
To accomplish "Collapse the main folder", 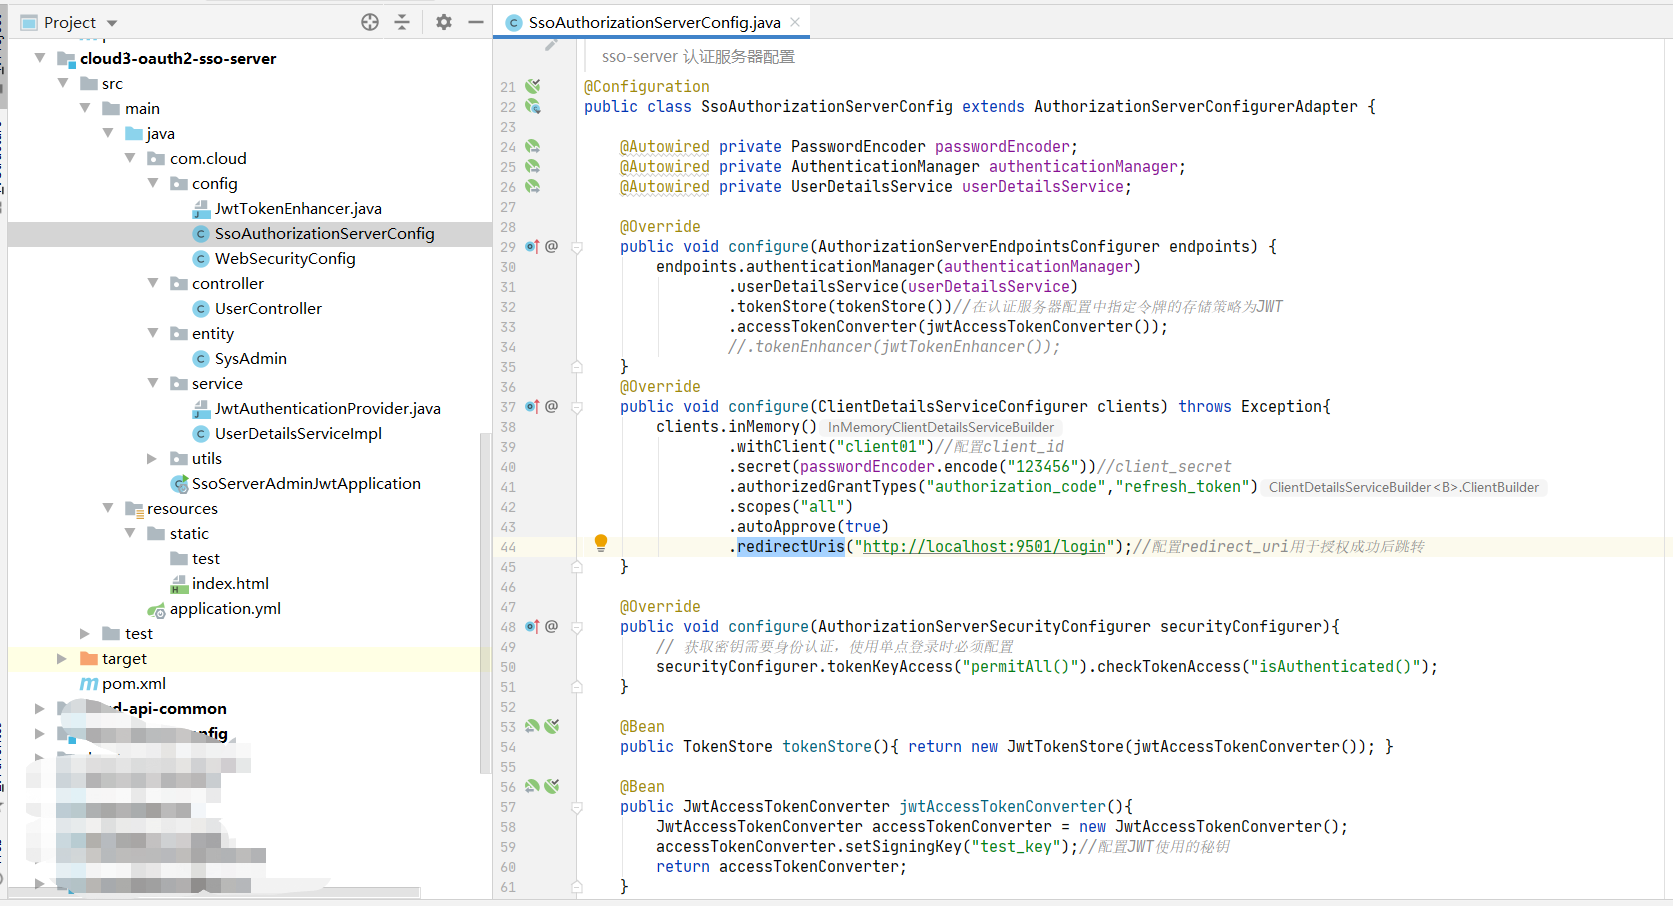I will (x=85, y=108).
